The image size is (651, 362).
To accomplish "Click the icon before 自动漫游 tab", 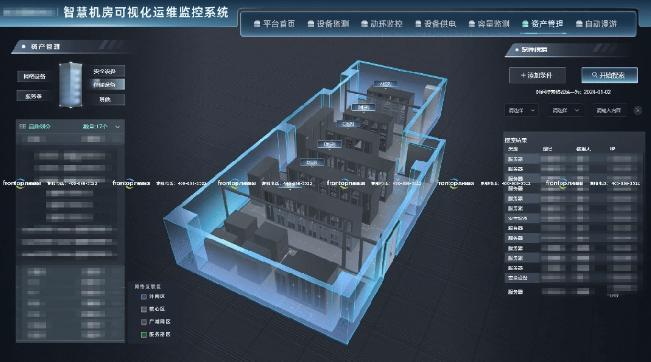I will pyautogui.click(x=579, y=24).
